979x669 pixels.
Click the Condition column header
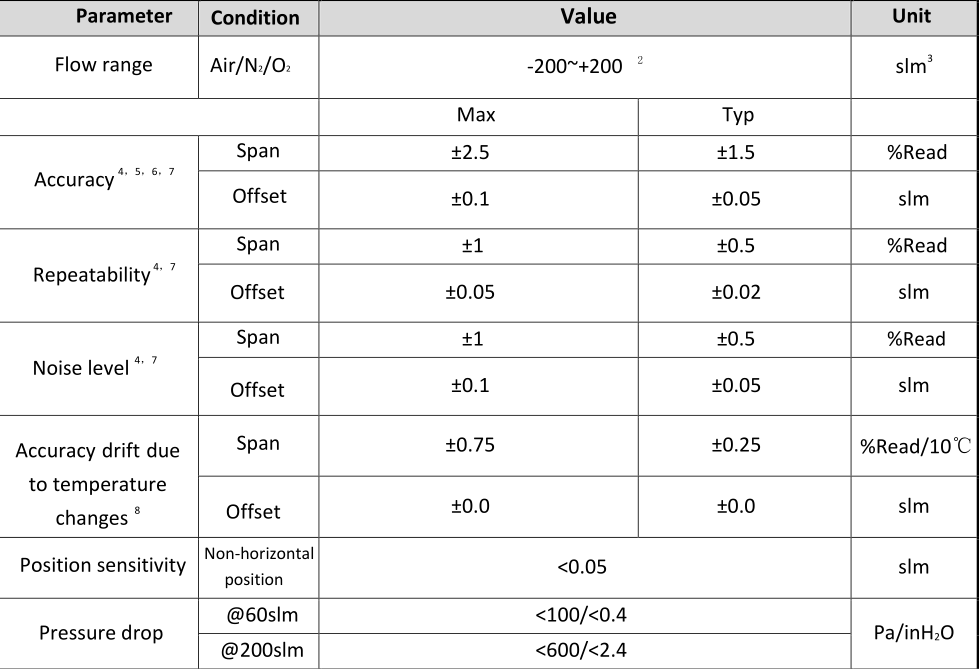(256, 18)
